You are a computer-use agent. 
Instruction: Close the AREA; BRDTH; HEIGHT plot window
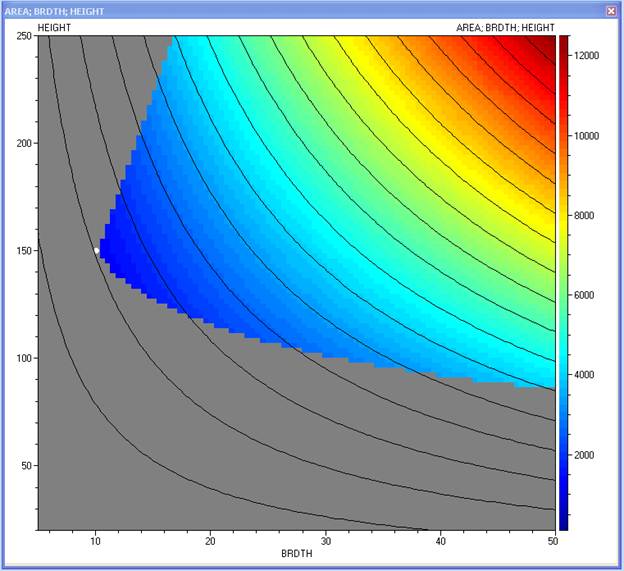click(x=610, y=10)
